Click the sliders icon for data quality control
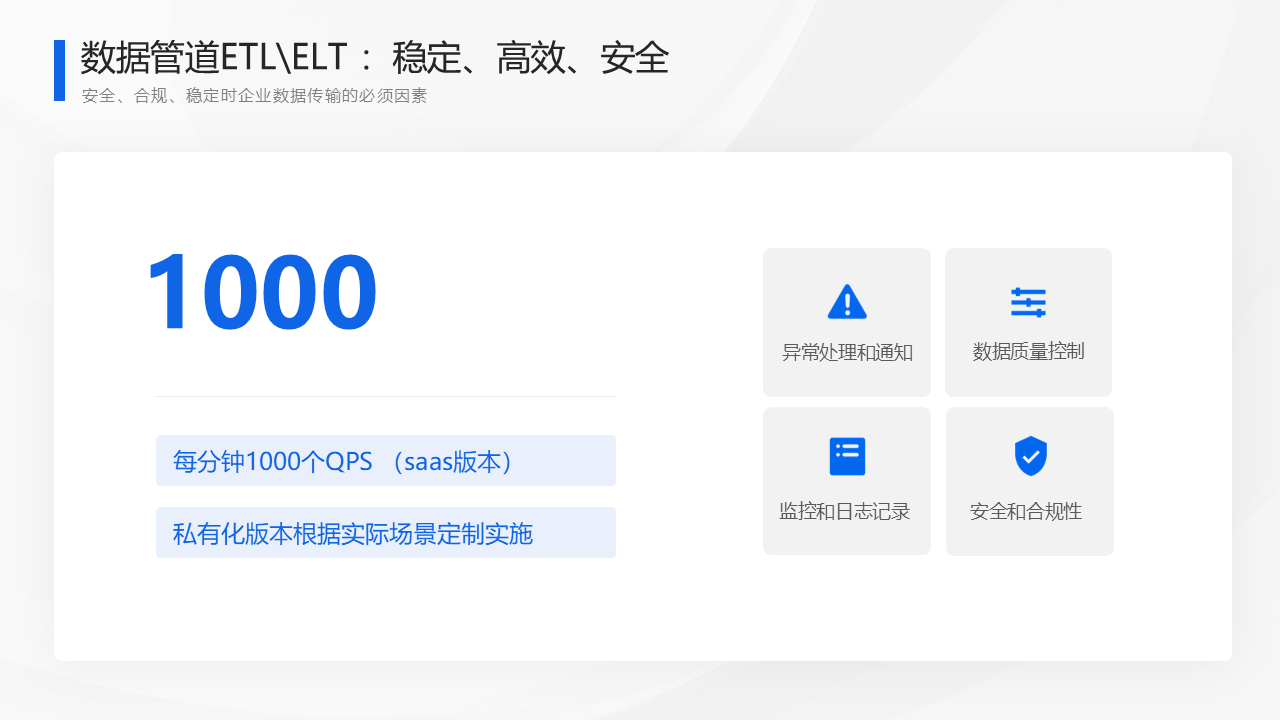The width and height of the screenshot is (1280, 720). [1028, 302]
